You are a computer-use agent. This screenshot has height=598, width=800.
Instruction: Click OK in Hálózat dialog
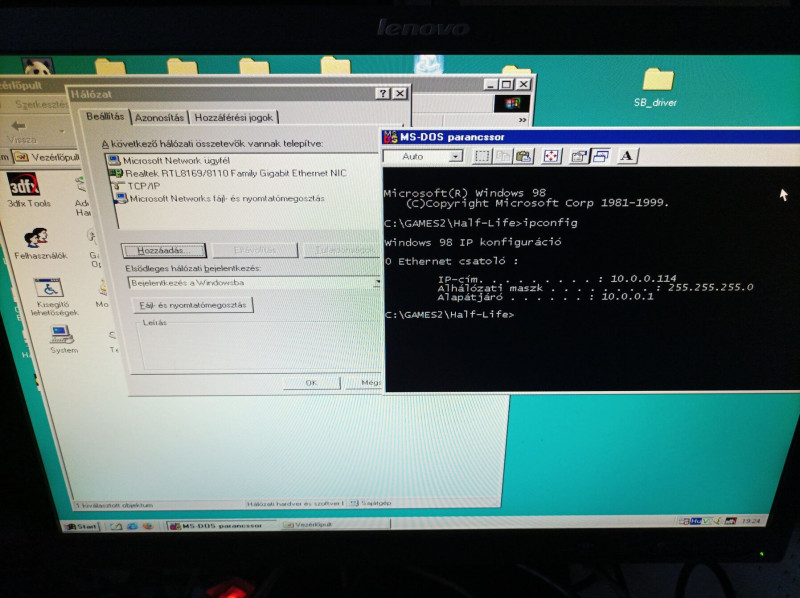point(311,383)
